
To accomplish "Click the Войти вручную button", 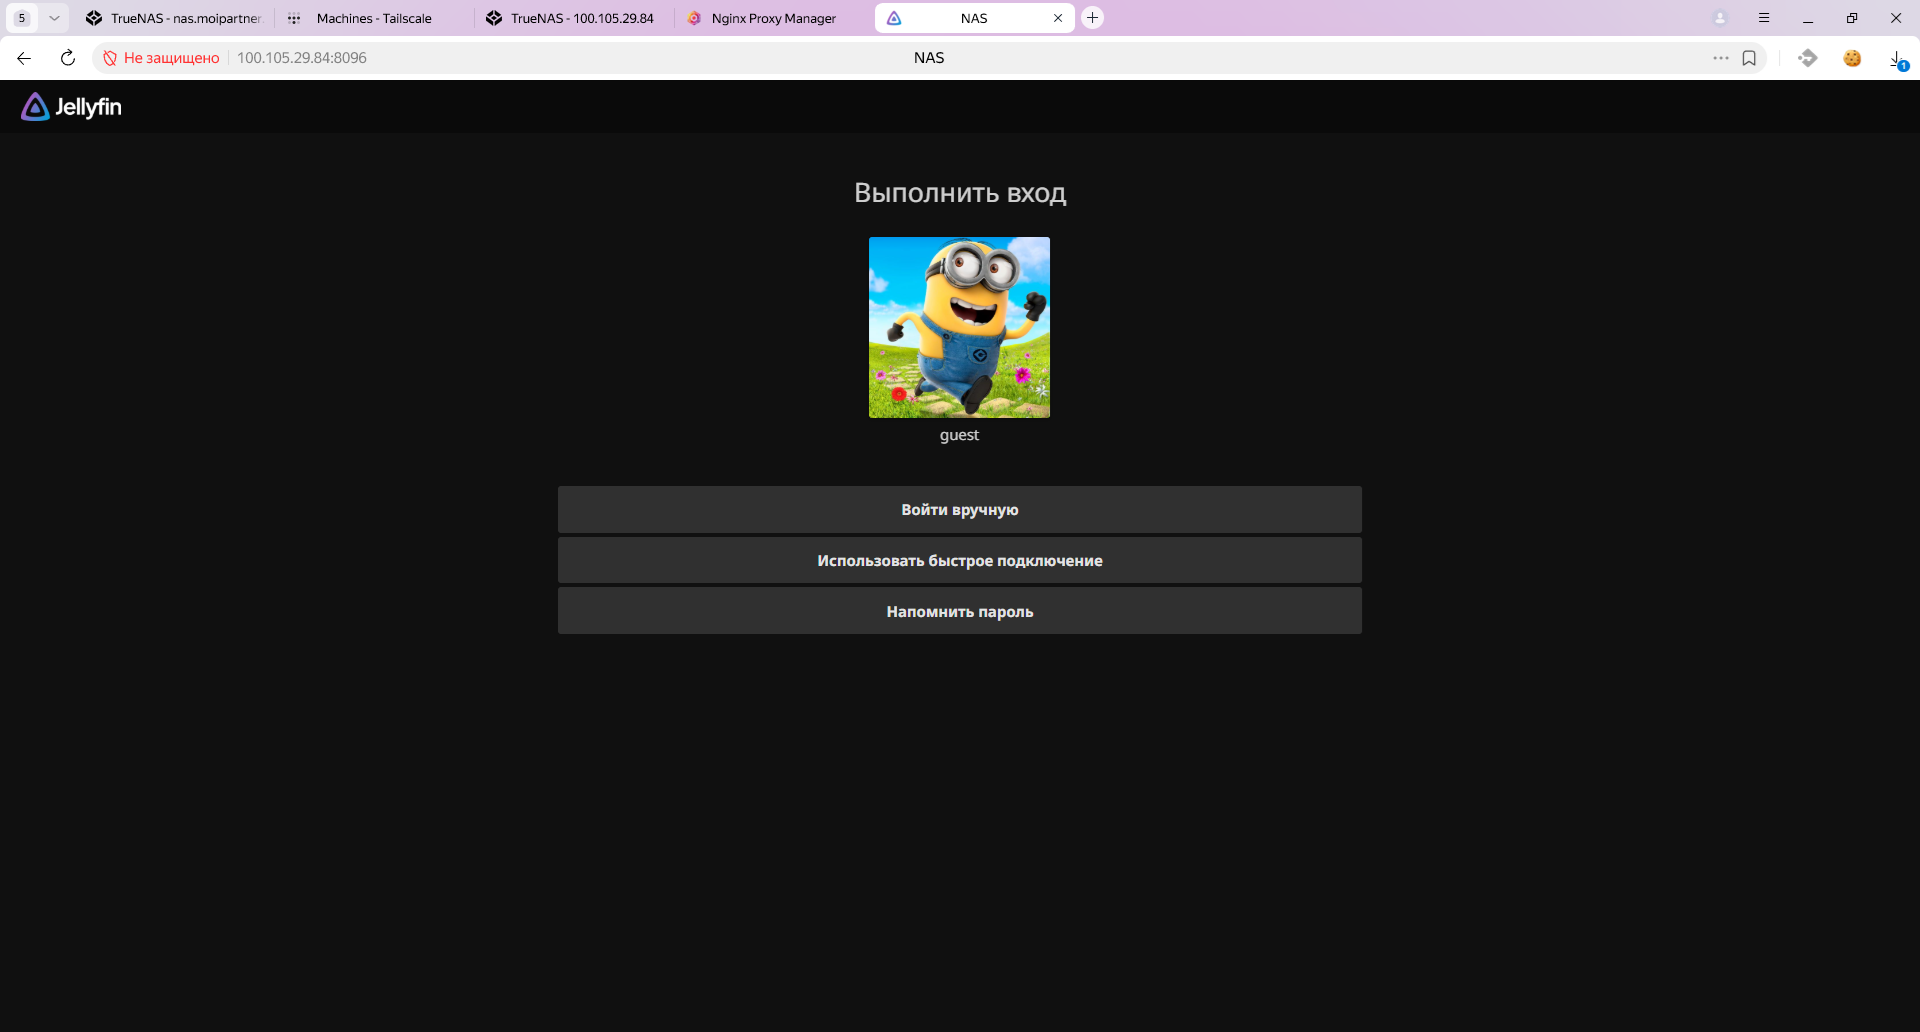I will click(959, 510).
